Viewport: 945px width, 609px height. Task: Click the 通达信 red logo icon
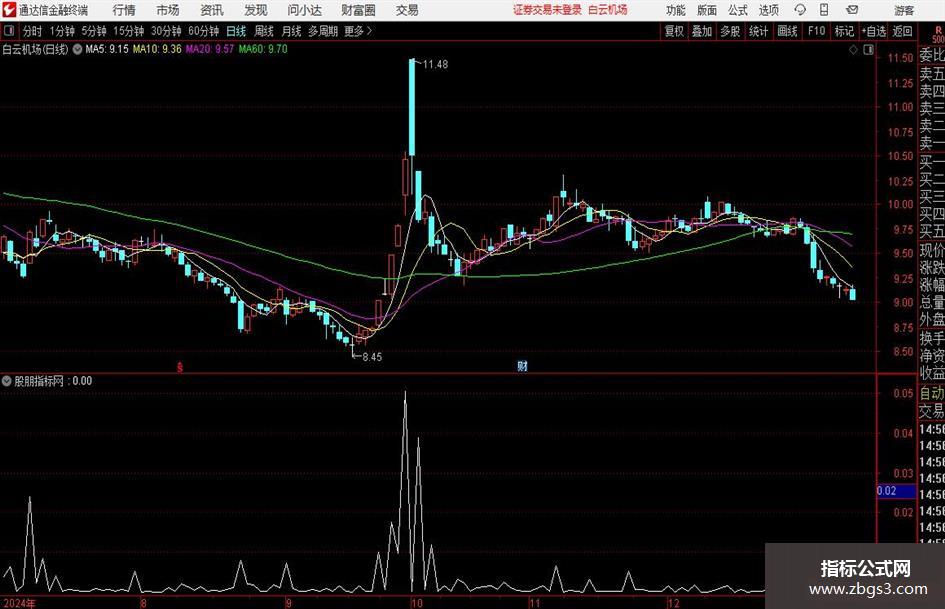click(x=8, y=10)
